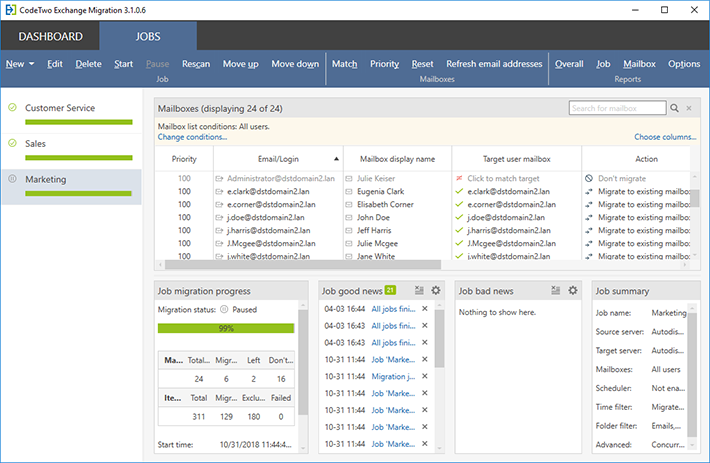Image resolution: width=710 pixels, height=463 pixels.
Task: Click the Customer Service job status icon
Action: tap(13, 107)
